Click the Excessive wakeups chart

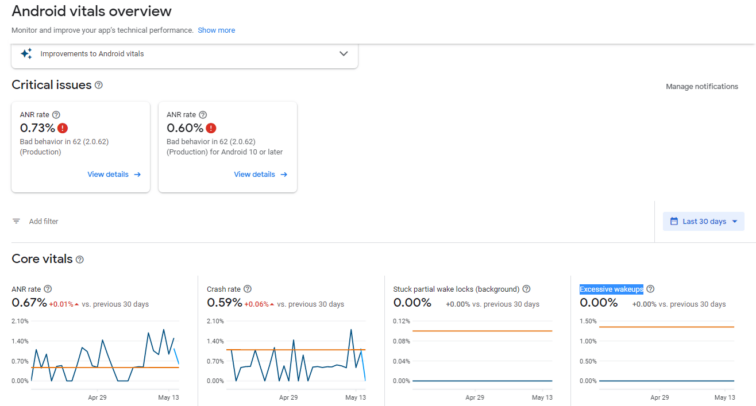(x=666, y=354)
